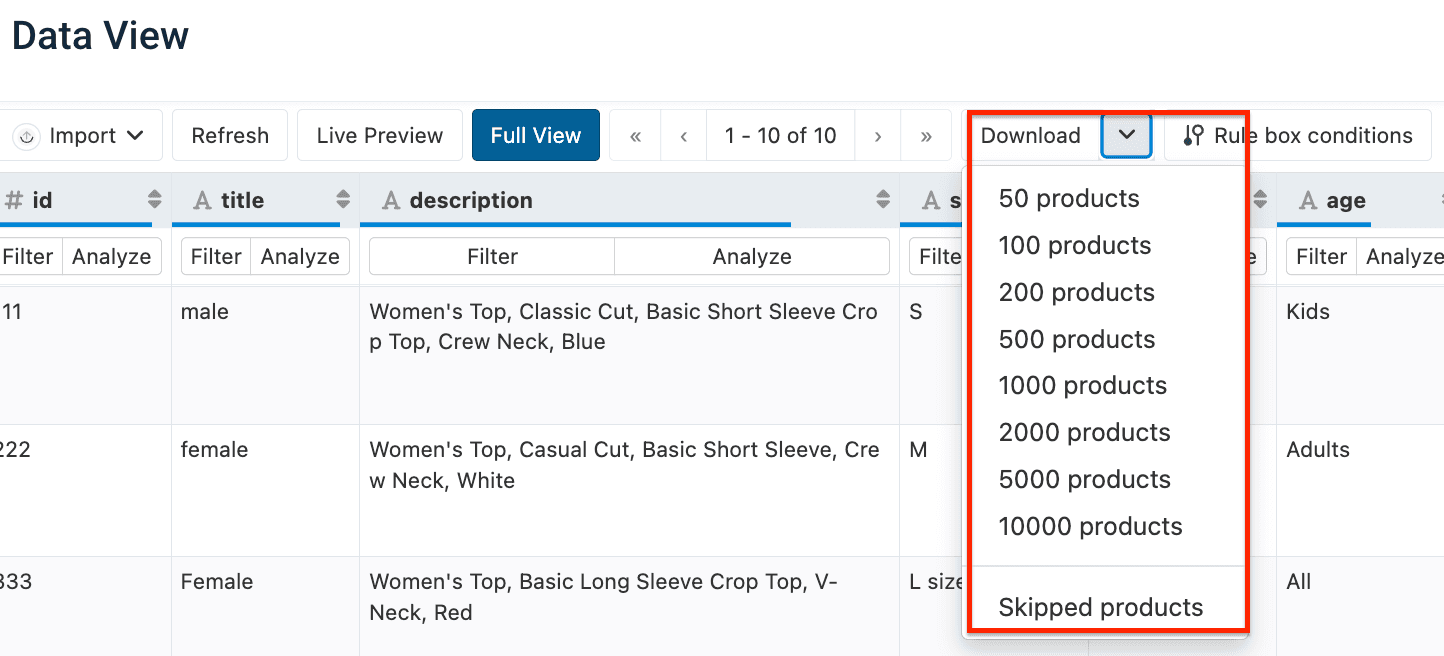Go to the first page arrow

[635, 136]
